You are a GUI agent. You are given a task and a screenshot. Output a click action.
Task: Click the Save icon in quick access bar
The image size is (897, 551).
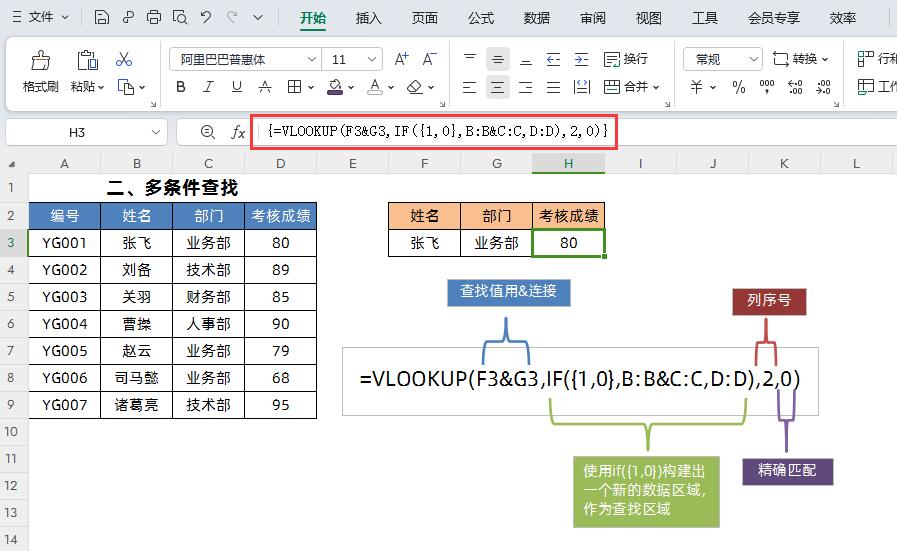[x=102, y=18]
